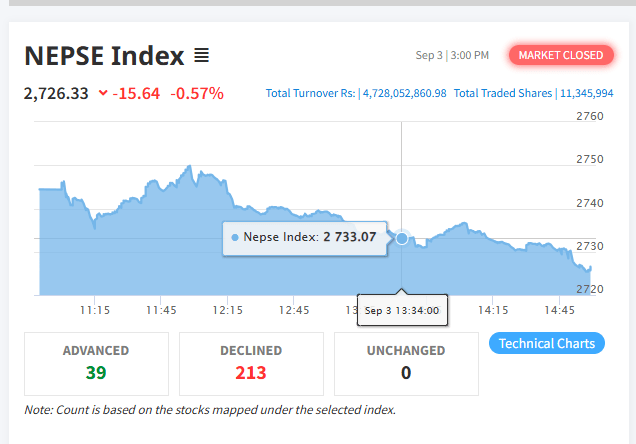Click the MARKET CLOSED badge

point(561,55)
